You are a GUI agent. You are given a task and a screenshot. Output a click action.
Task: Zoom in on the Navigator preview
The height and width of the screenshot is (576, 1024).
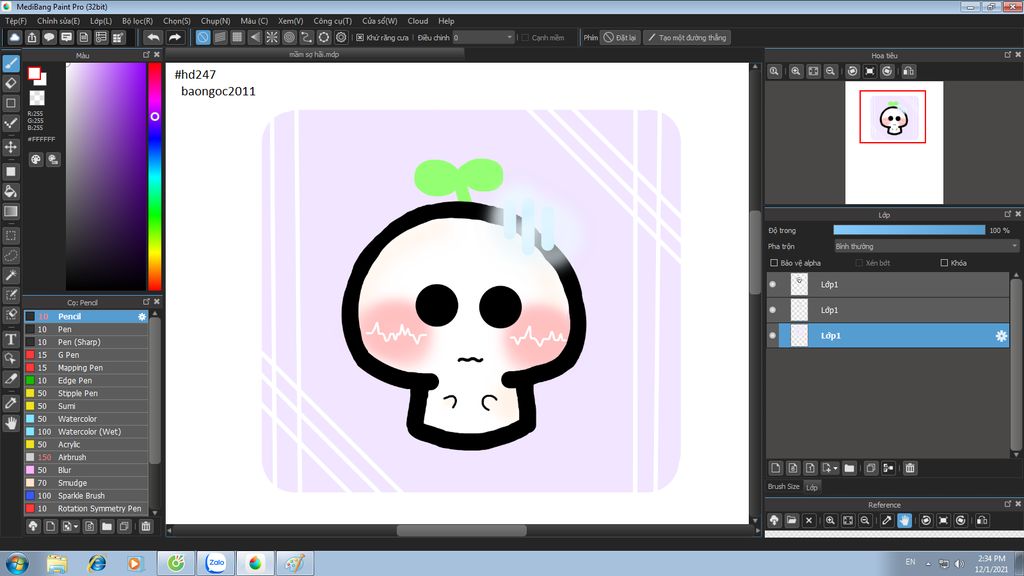tap(795, 71)
